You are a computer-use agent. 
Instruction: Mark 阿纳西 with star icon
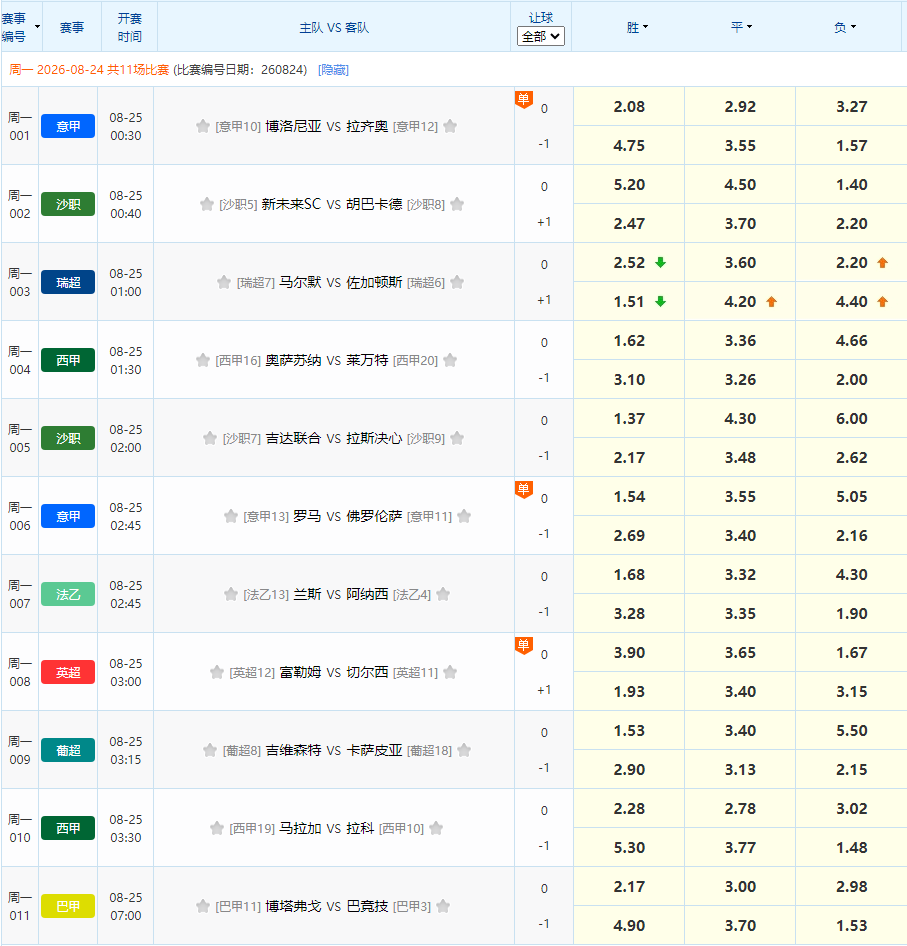pos(443,594)
